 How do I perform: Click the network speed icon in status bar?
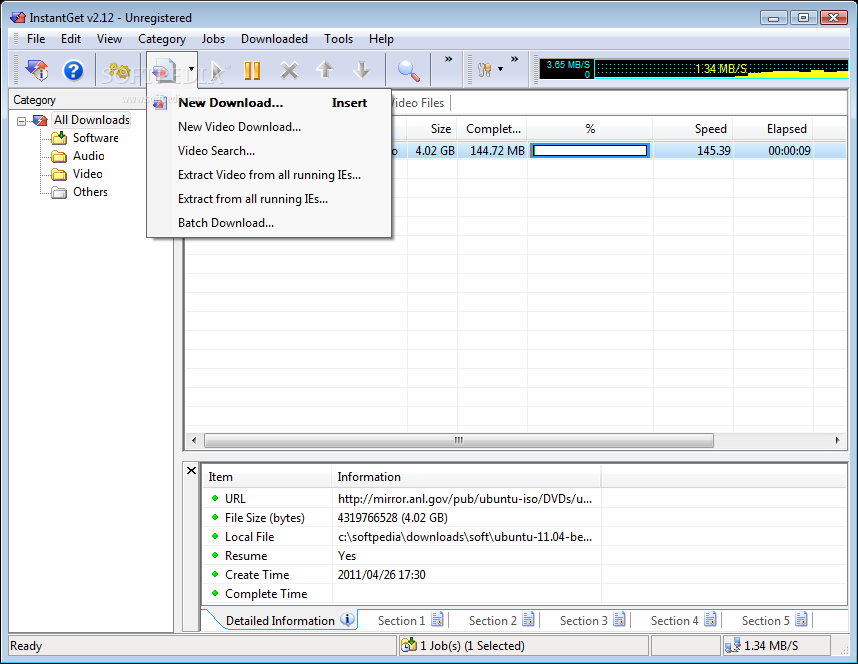point(732,646)
